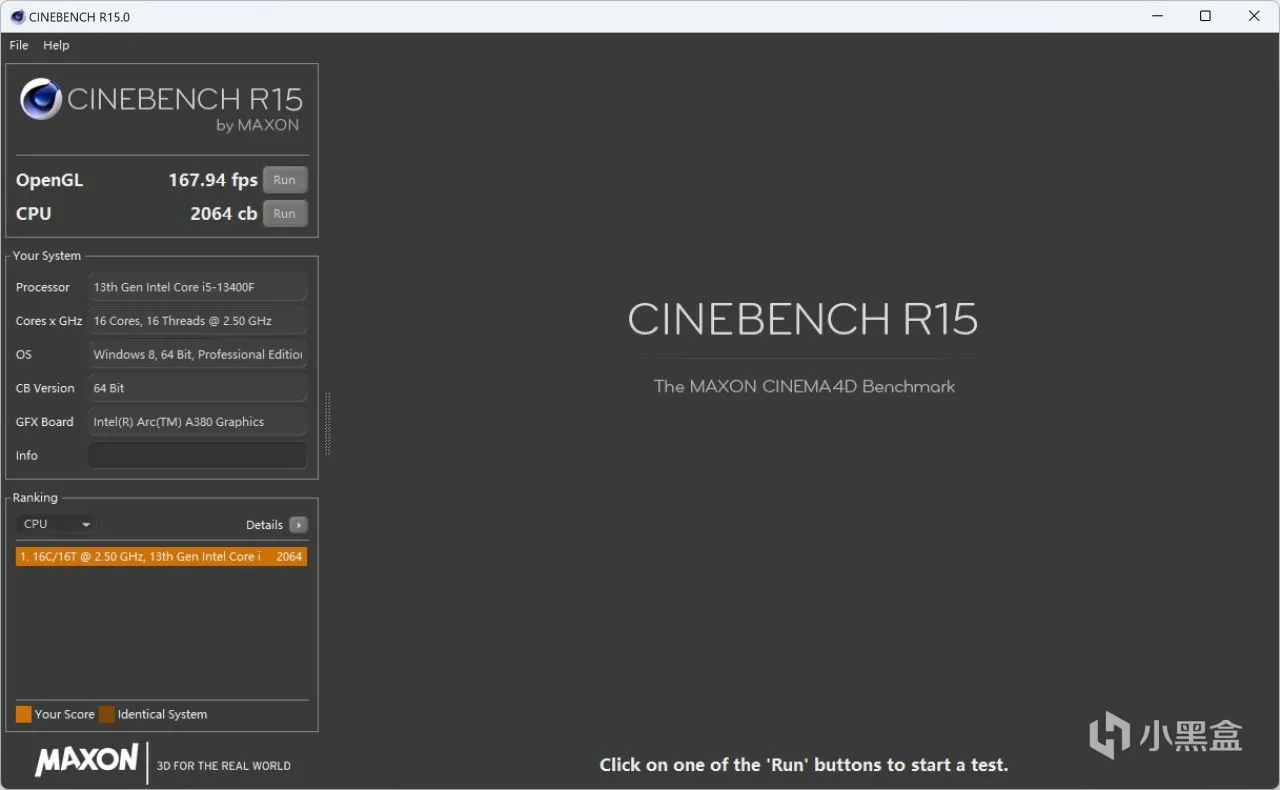Run the OpenGL benchmark test

pos(285,180)
